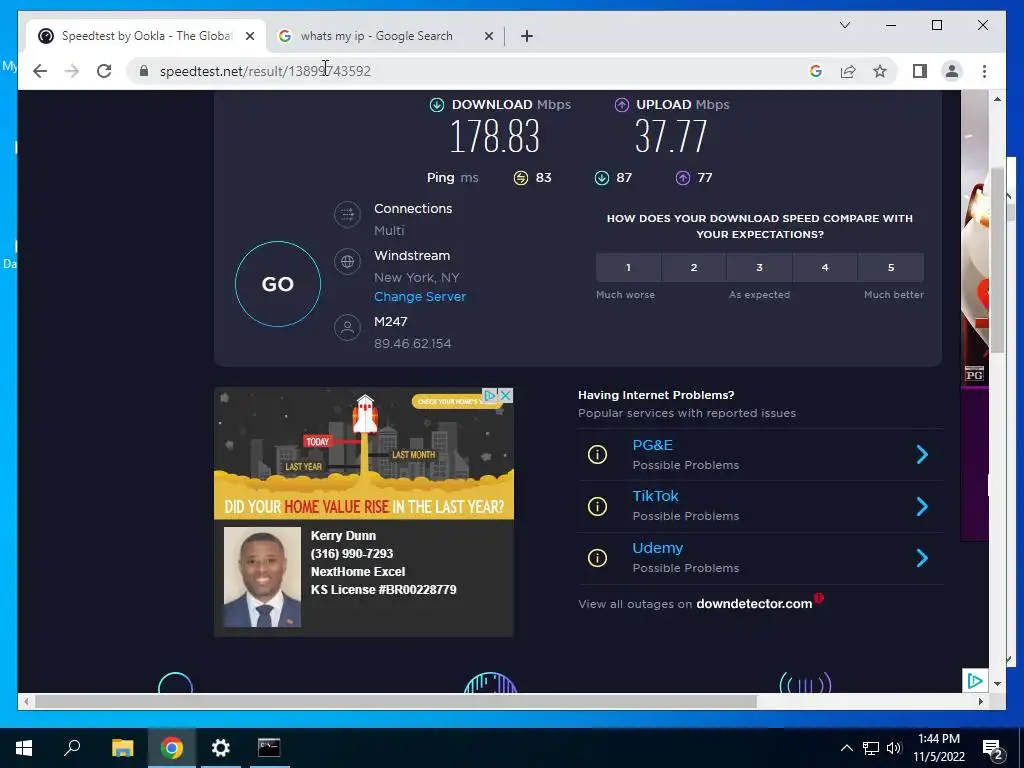
Task: Close the Speedtest by Ookla tab
Action: (x=249, y=37)
